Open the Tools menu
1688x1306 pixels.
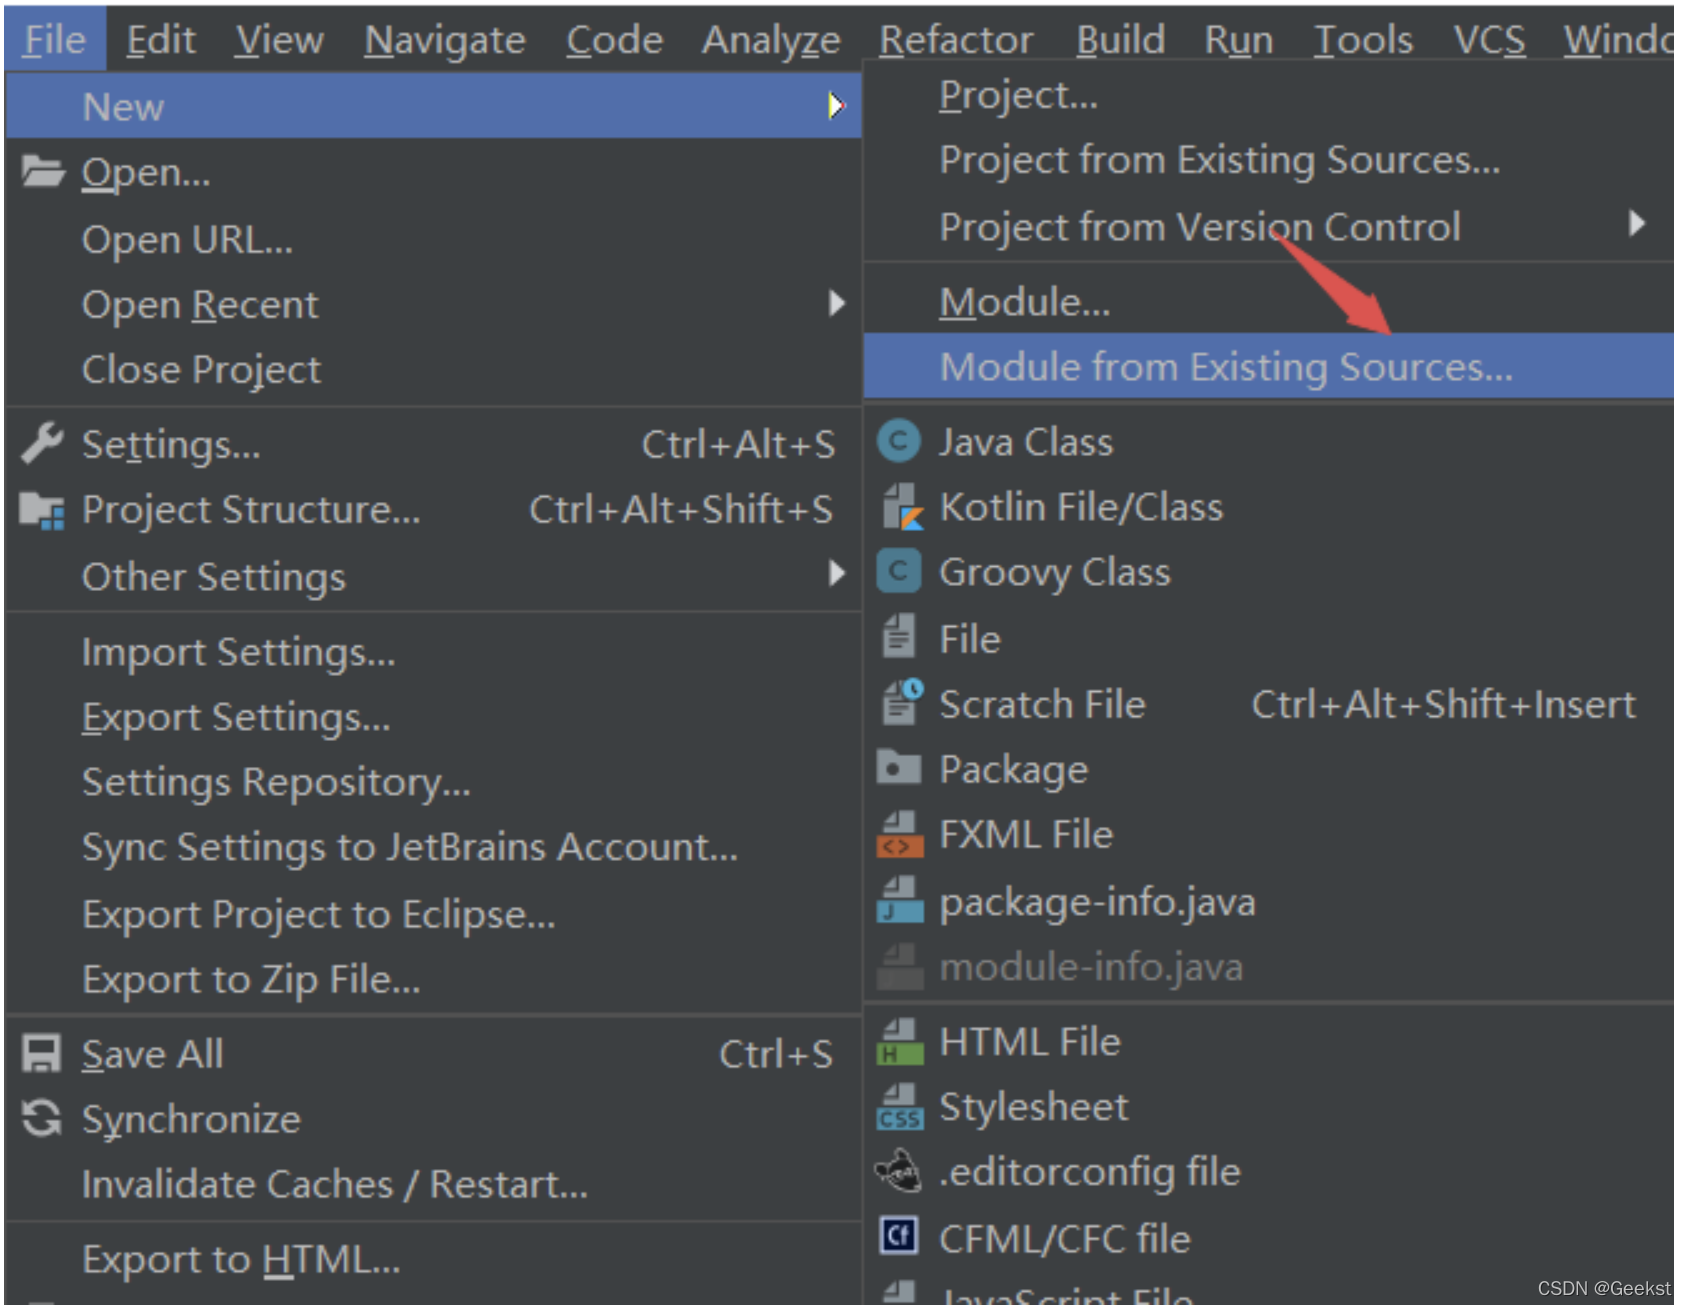(1363, 40)
